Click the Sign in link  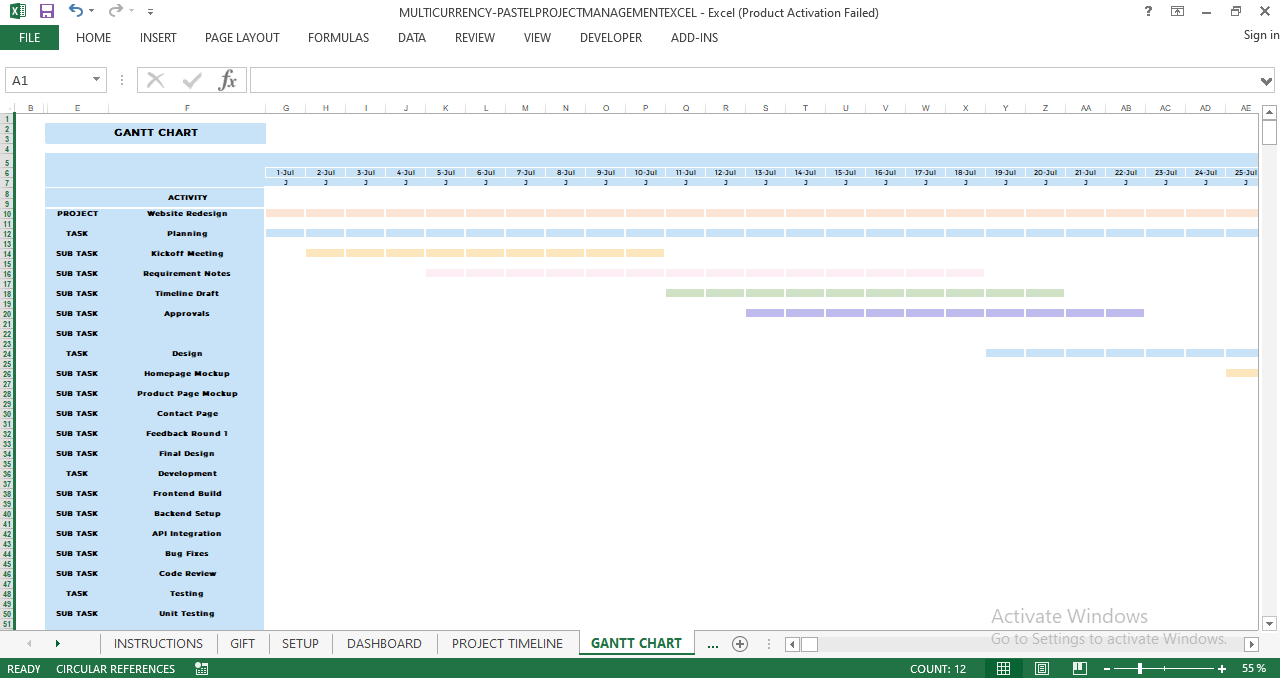pyautogui.click(x=1261, y=35)
